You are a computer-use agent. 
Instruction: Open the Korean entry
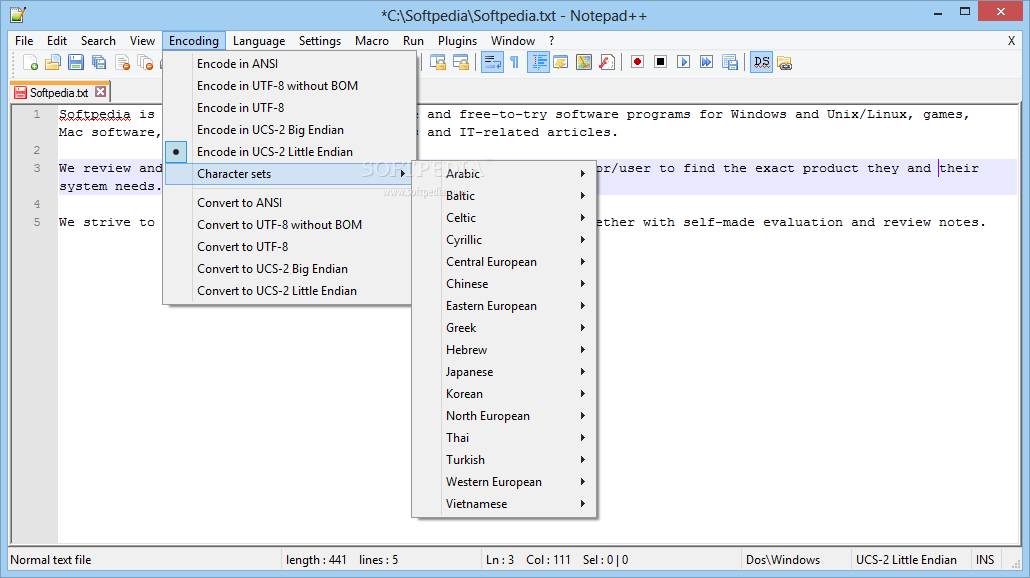coord(504,393)
